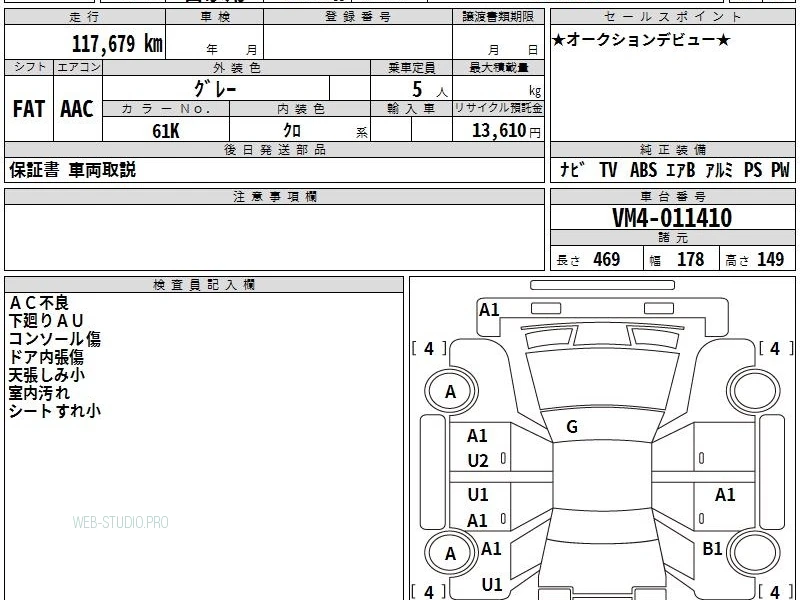
Task: Select the エアB airbag label
Action: [681, 170]
